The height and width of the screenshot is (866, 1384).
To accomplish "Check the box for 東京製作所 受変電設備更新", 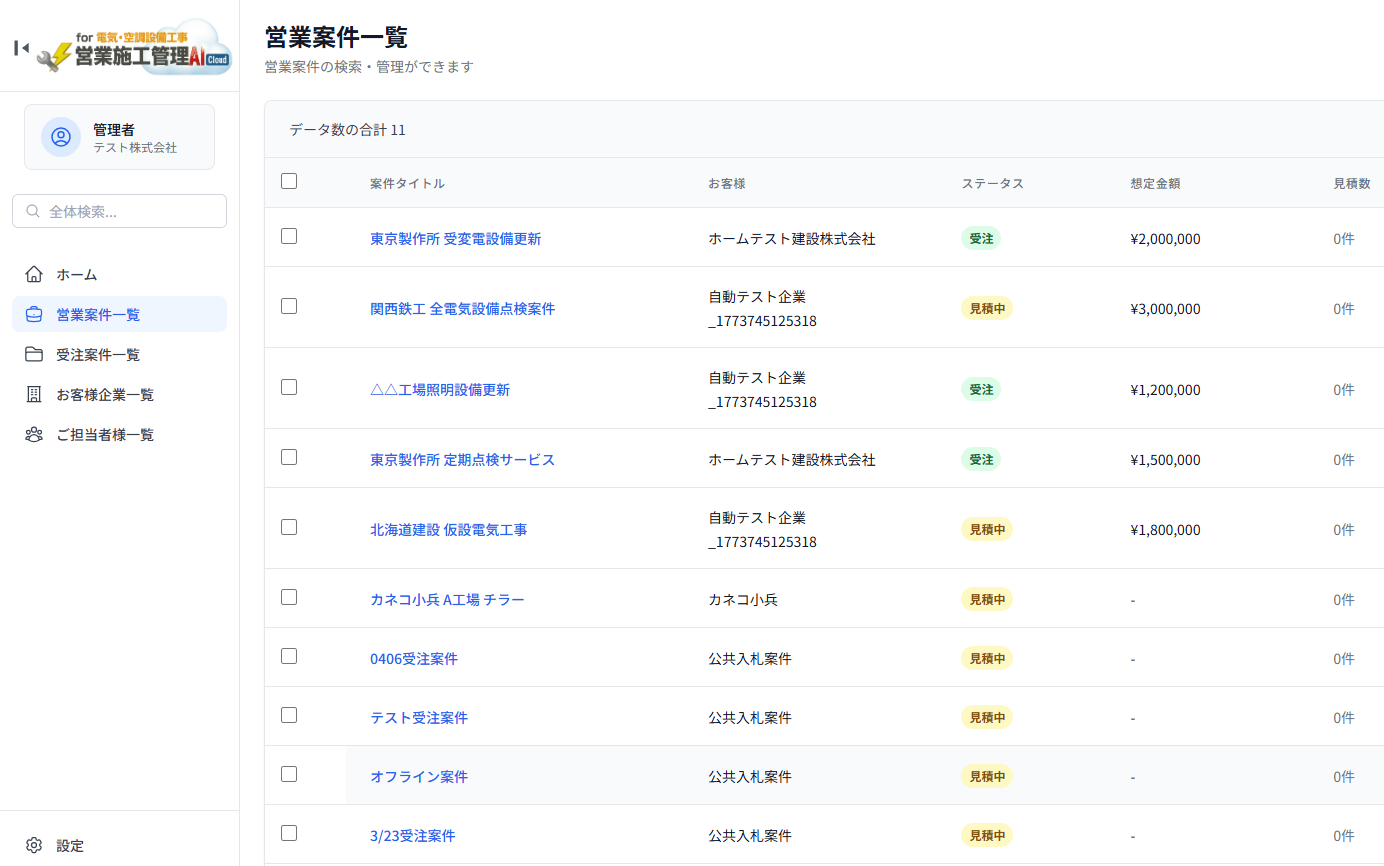I will pyautogui.click(x=289, y=236).
